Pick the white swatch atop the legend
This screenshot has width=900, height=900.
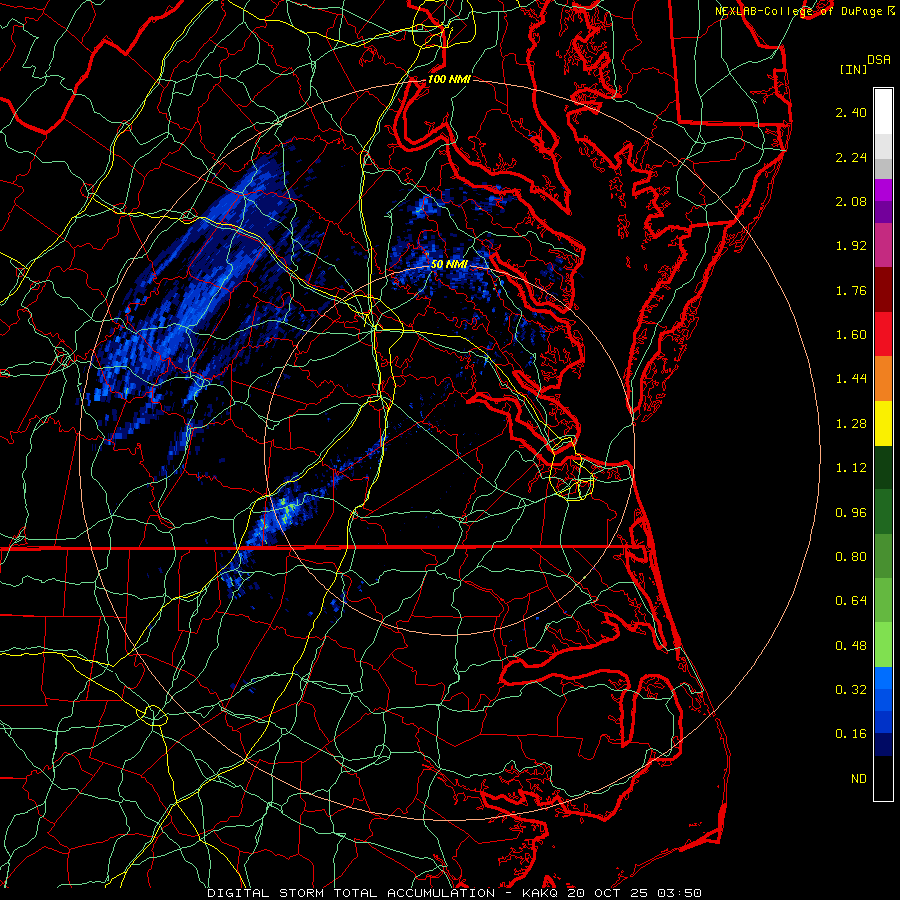click(883, 112)
